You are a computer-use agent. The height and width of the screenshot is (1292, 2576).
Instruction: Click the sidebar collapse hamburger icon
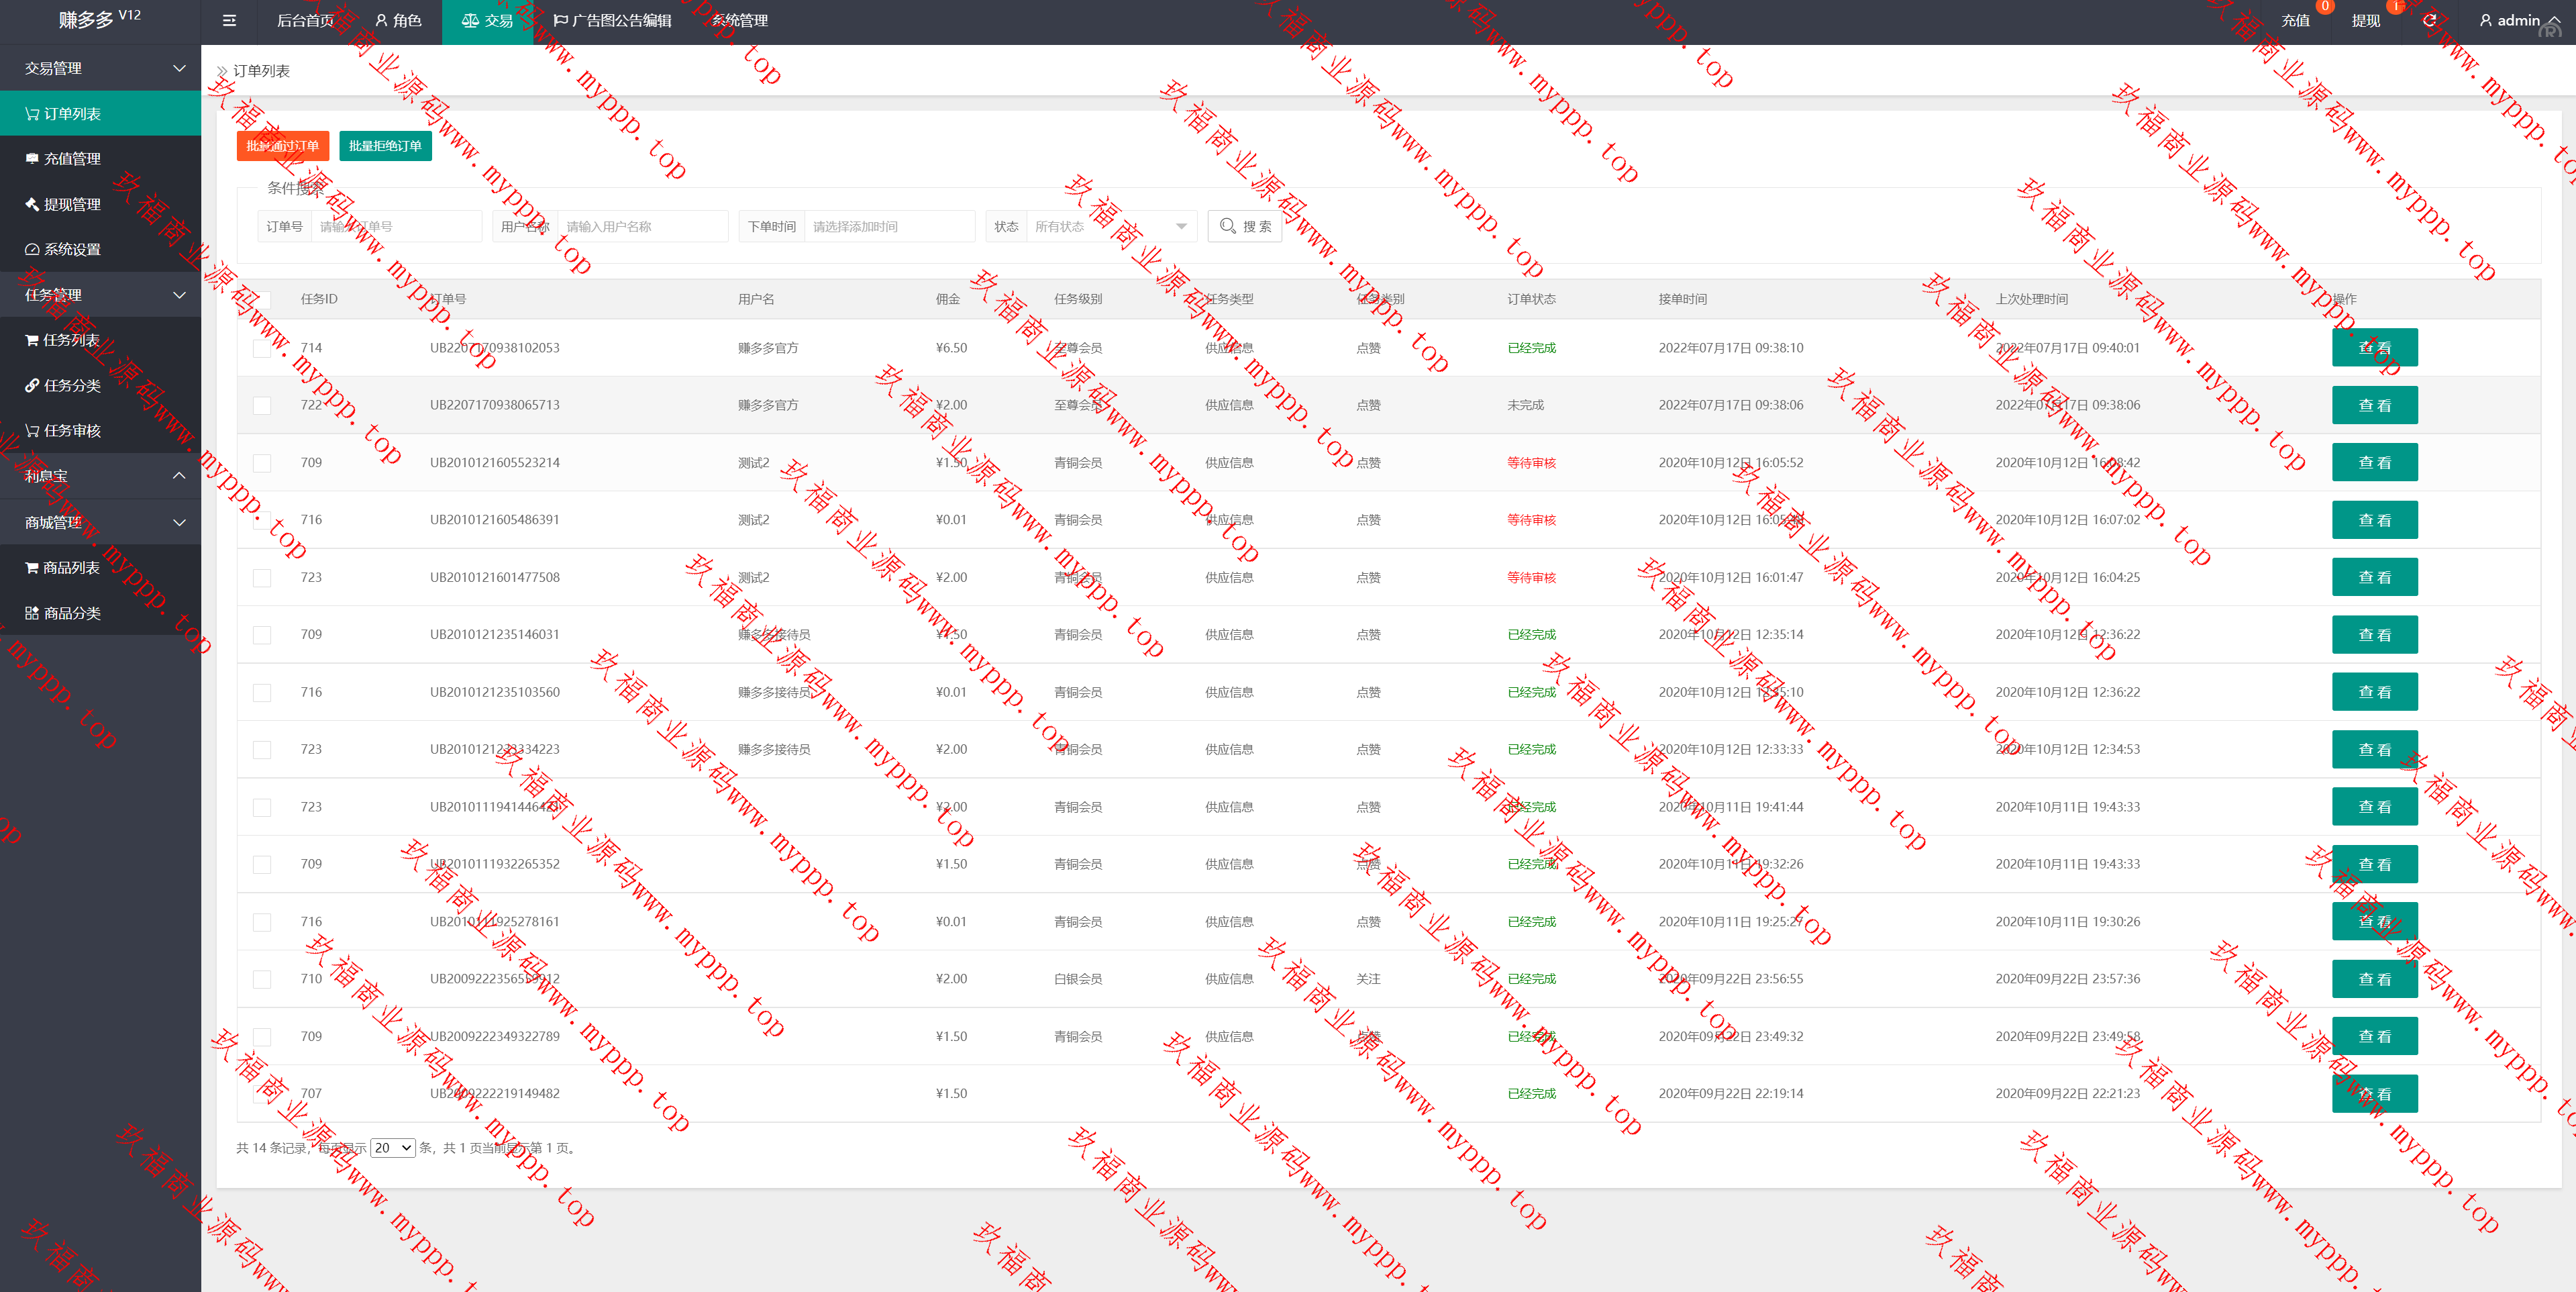(229, 20)
